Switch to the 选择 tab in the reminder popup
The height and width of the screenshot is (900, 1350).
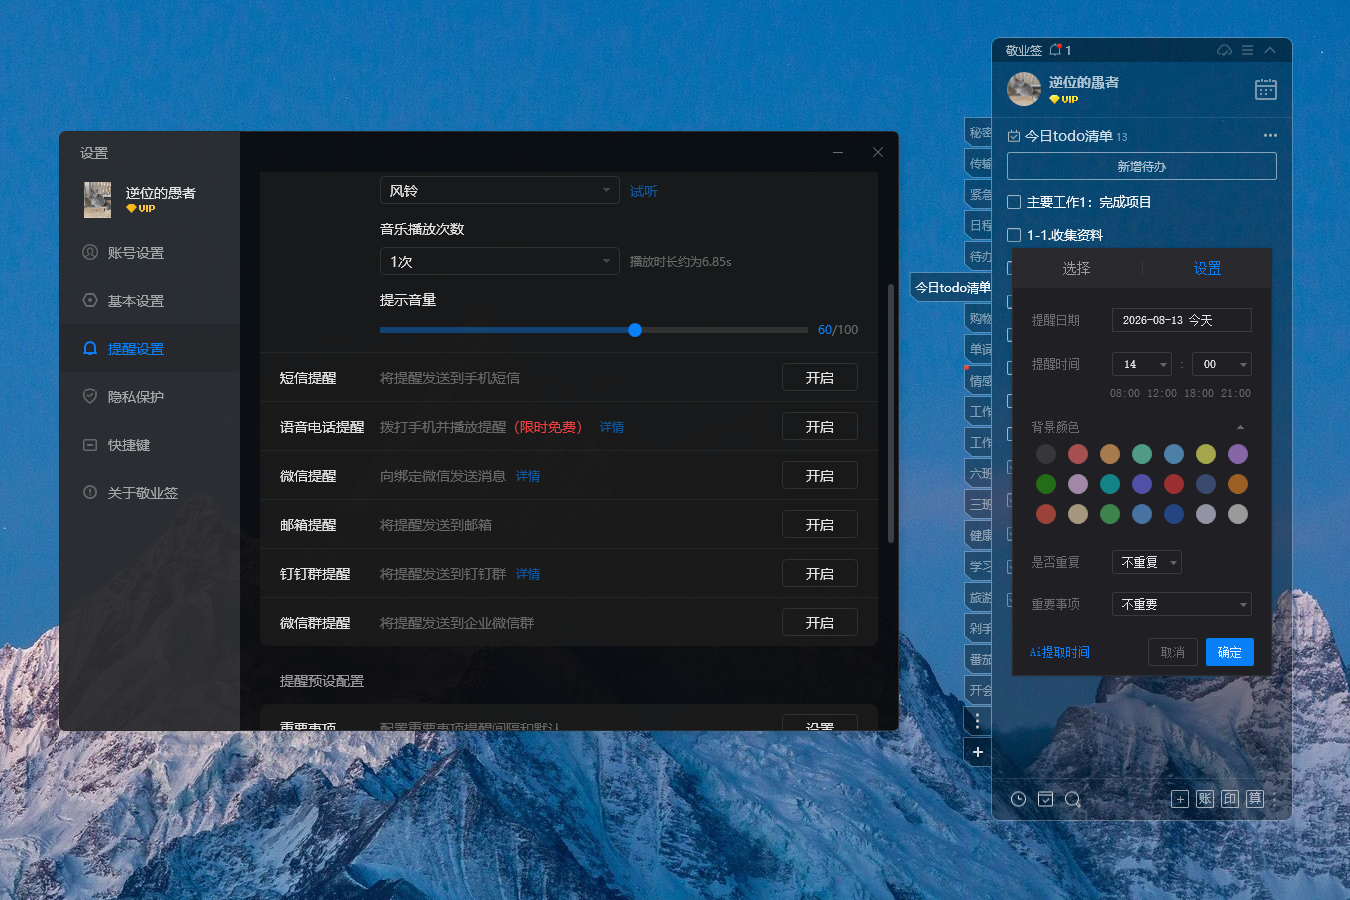point(1077,268)
